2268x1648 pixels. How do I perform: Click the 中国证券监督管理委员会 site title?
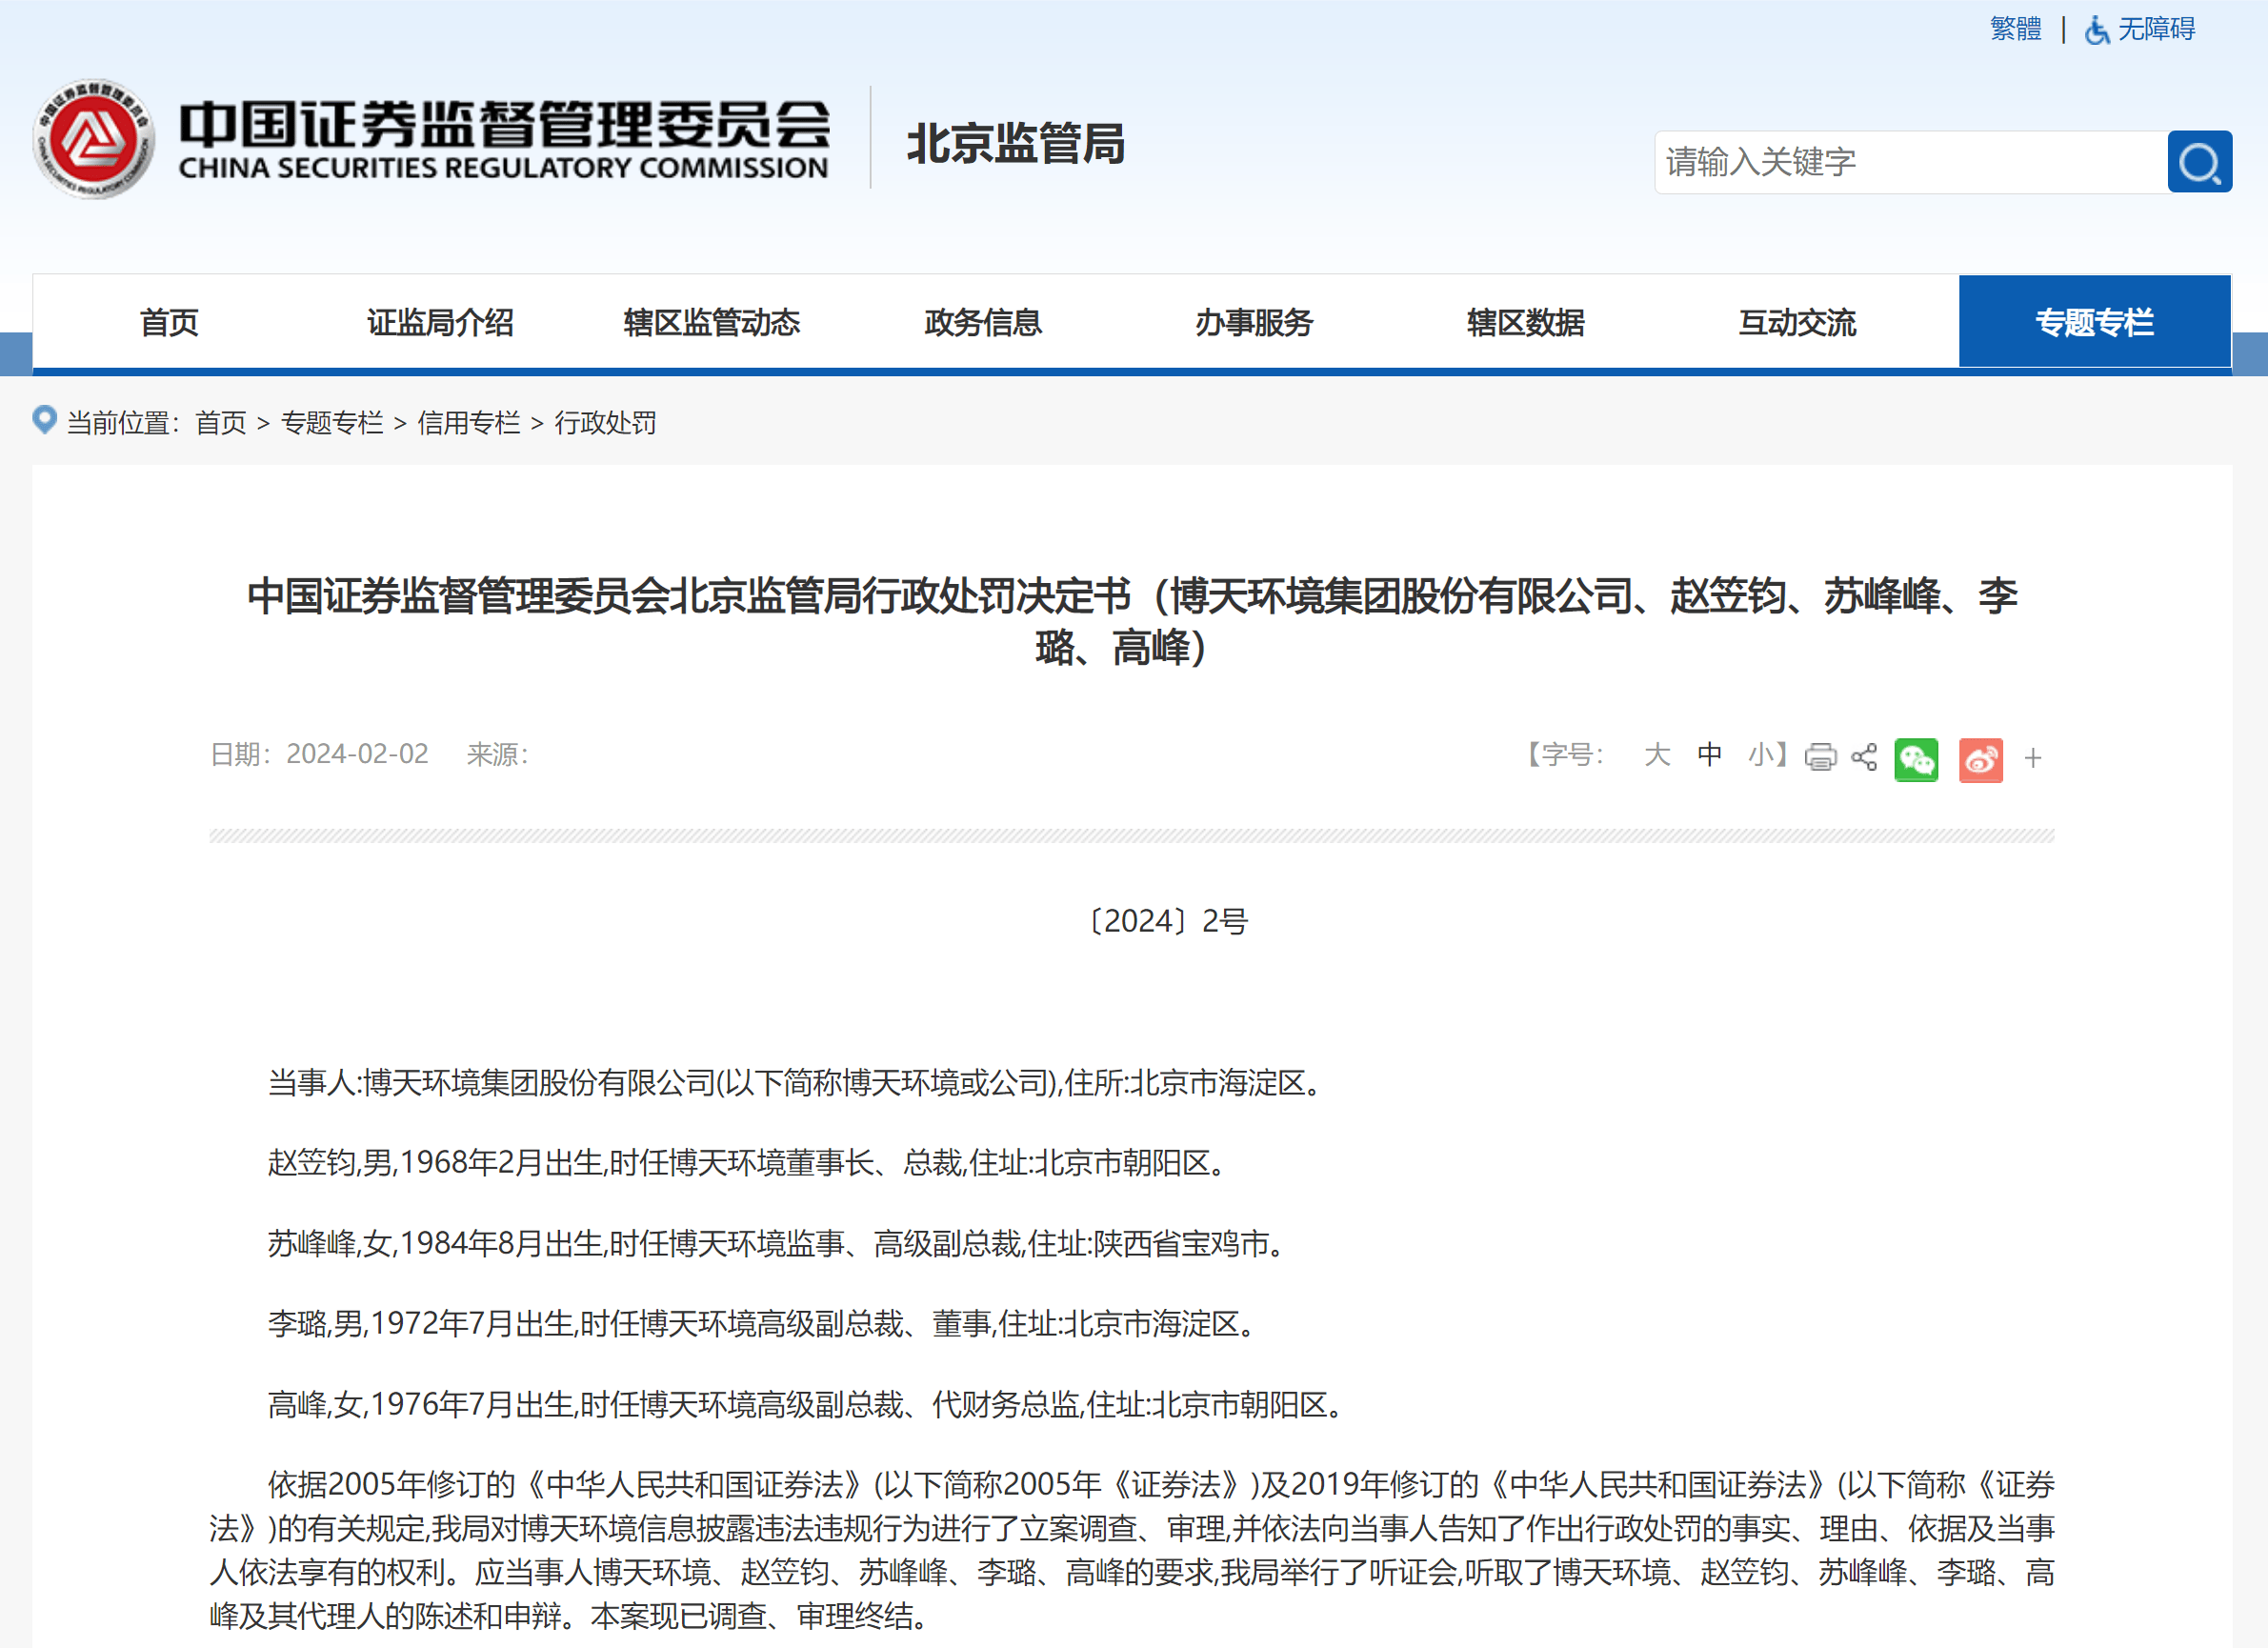coord(504,124)
